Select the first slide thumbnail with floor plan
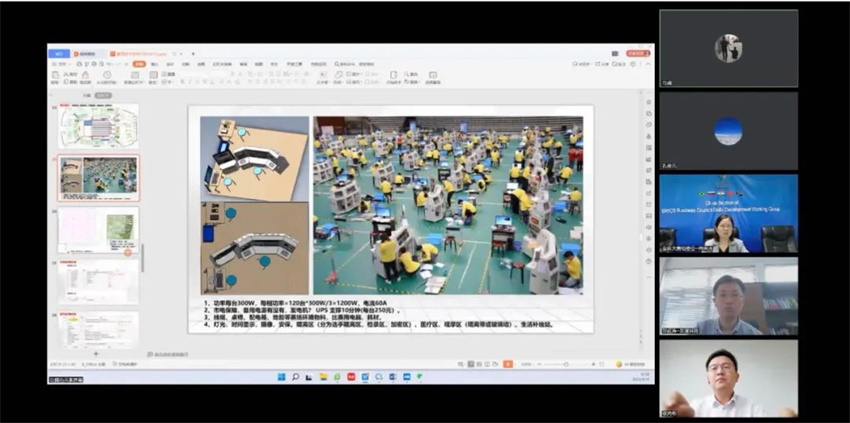Image resolution: width=850 pixels, height=423 pixels. pyautogui.click(x=98, y=126)
